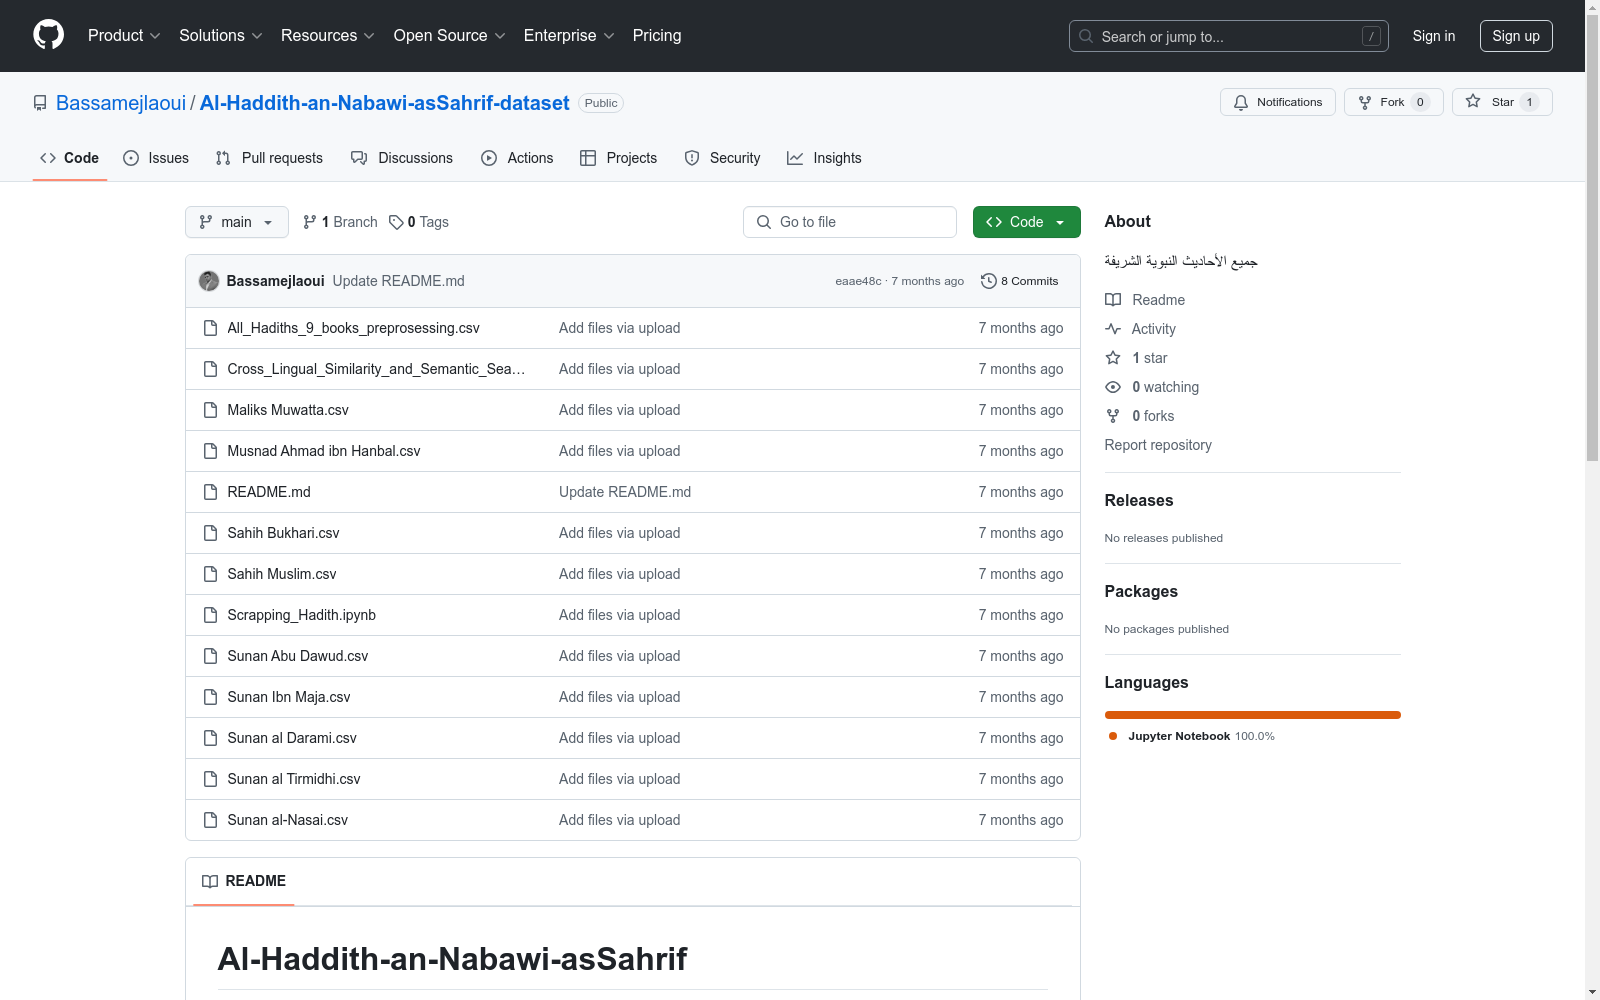Image resolution: width=1600 pixels, height=1000 pixels.
Task: Click file icon beside Sunan Abu Dawud.csv
Action: pos(210,656)
